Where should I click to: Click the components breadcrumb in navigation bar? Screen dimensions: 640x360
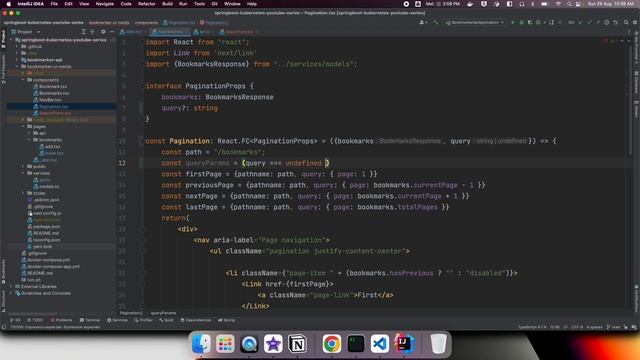click(146, 22)
